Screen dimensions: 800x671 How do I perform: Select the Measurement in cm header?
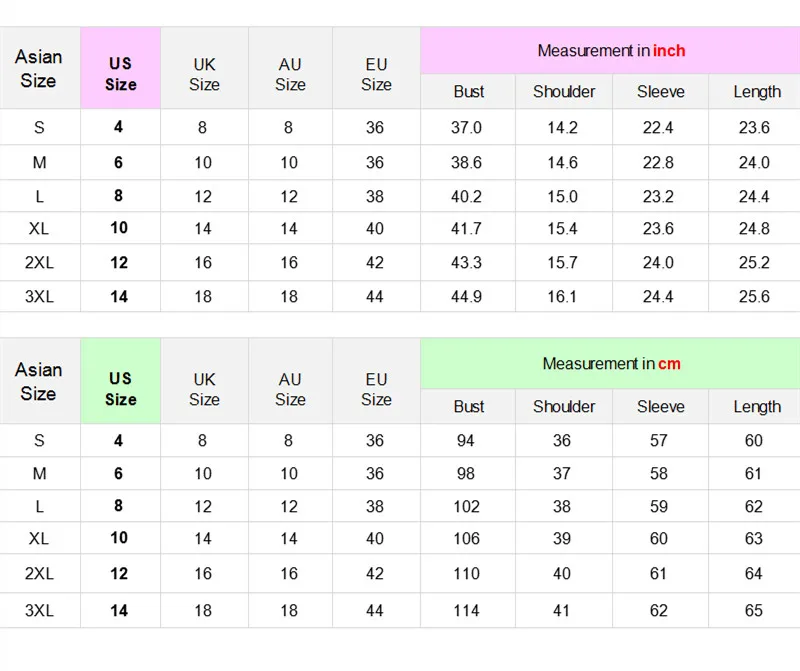611,364
